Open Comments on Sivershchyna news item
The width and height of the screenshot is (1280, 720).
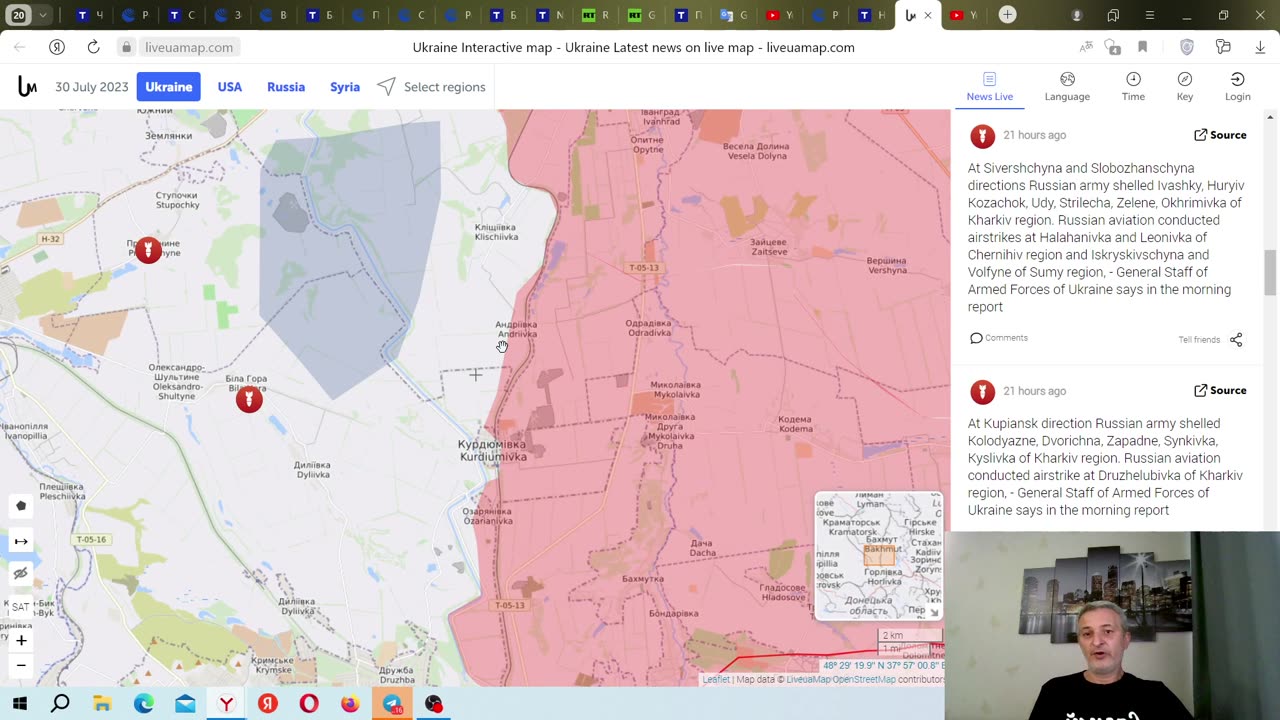(x=999, y=338)
